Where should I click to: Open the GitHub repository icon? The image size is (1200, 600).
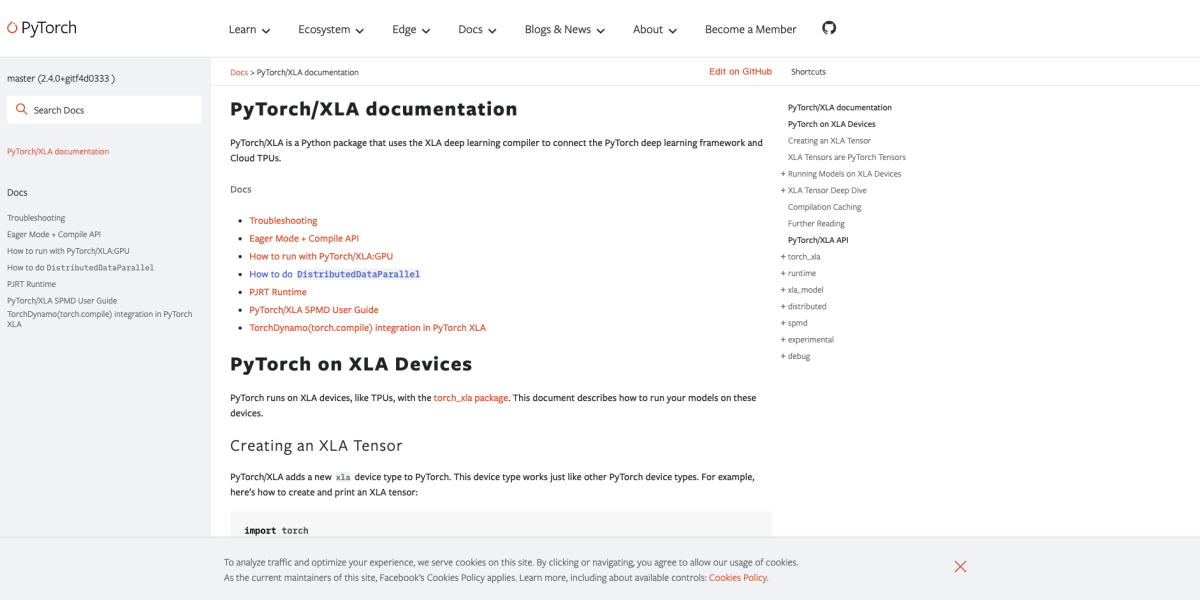(828, 29)
